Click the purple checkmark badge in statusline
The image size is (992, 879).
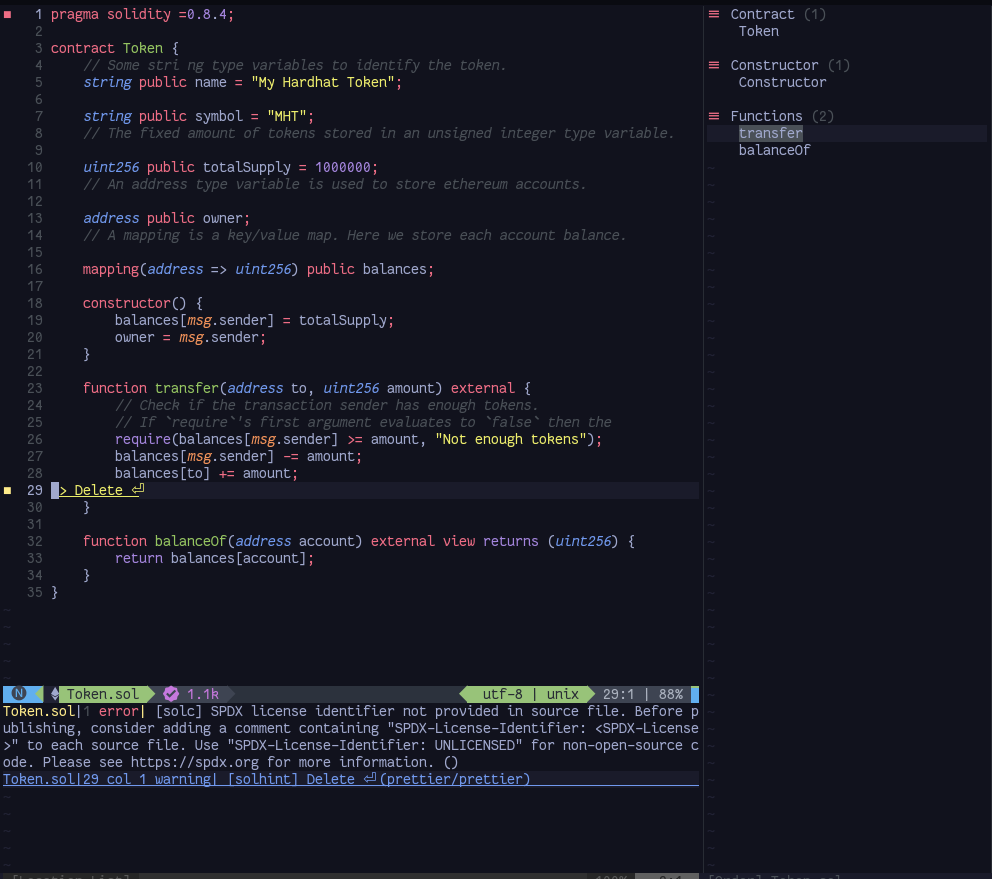click(x=171, y=694)
